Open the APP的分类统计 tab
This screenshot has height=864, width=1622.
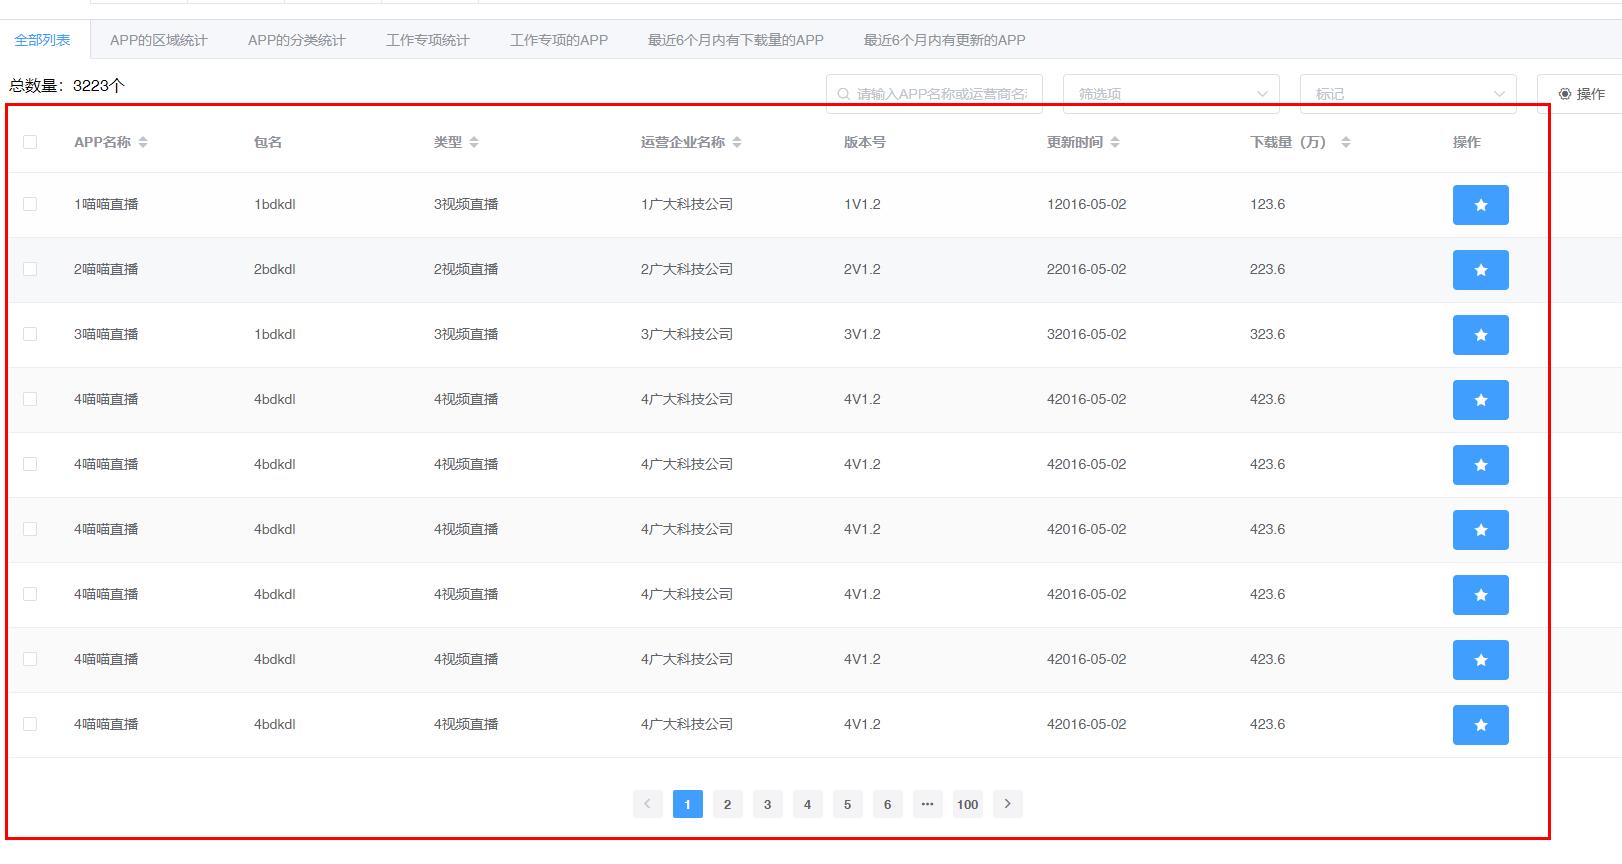pos(297,40)
